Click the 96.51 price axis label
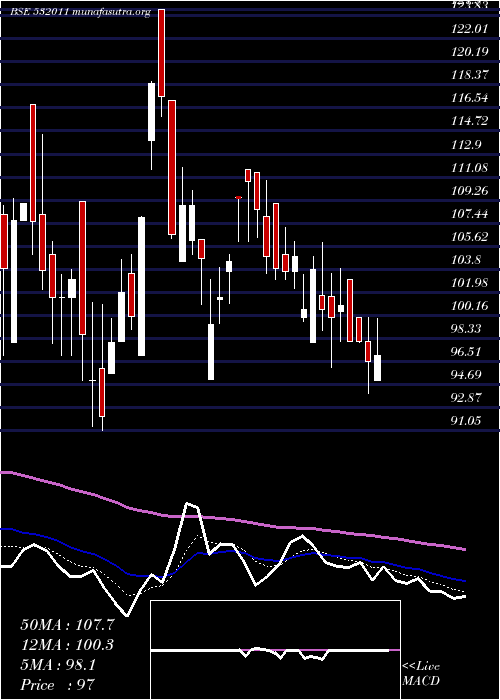Screen dimensions: 500x700 pyautogui.click(x=467, y=352)
